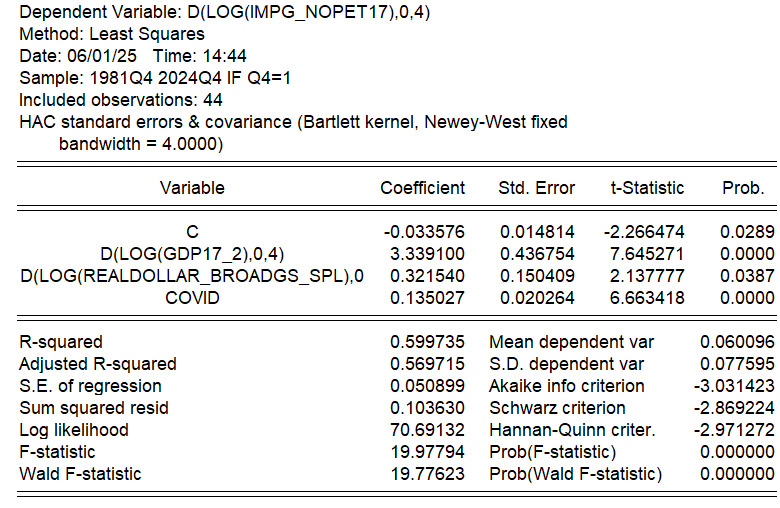This screenshot has height=508, width=780.
Task: Click the Akaike info criterion value
Action: point(734,386)
